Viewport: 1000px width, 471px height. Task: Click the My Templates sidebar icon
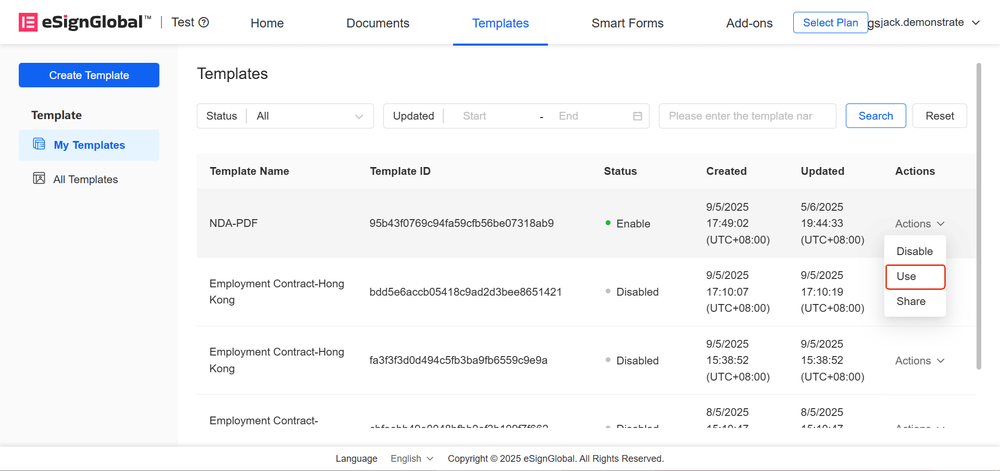point(39,145)
